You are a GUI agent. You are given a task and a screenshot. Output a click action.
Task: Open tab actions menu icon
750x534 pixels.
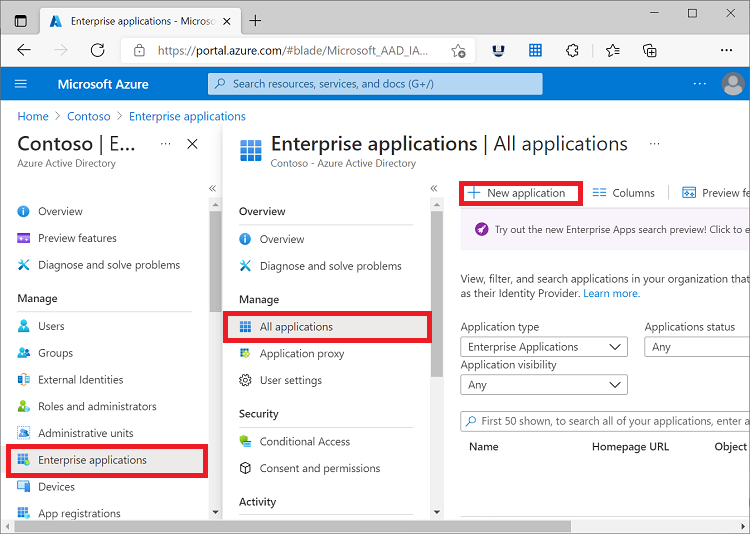[x=21, y=21]
